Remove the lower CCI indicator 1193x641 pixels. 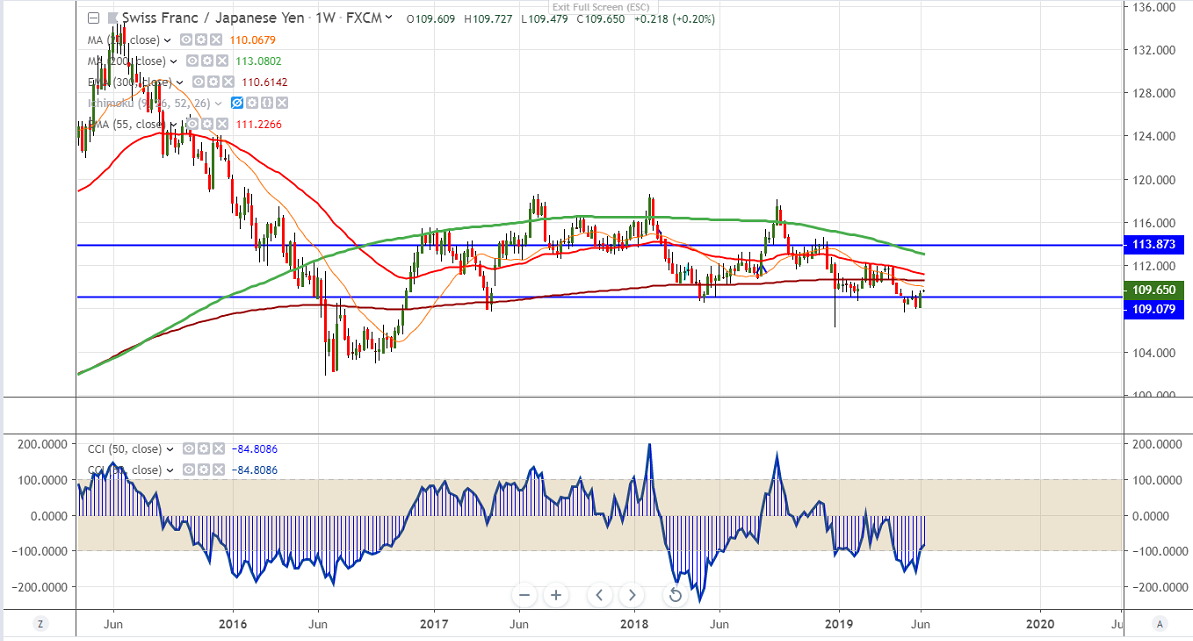218,470
